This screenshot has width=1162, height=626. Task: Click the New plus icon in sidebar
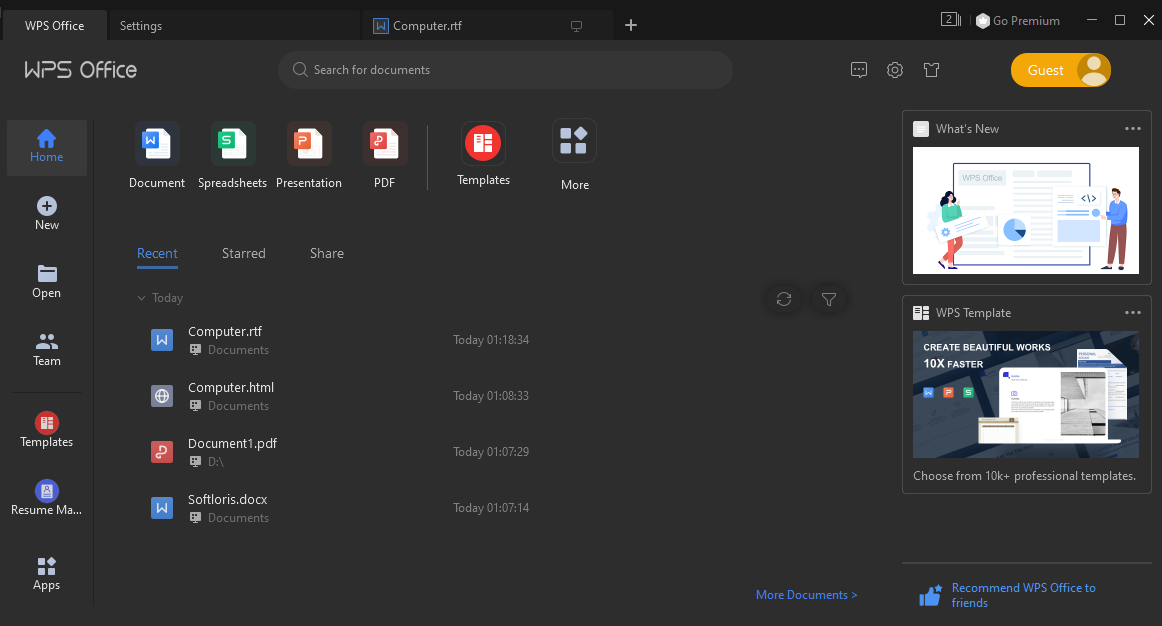pos(47,206)
